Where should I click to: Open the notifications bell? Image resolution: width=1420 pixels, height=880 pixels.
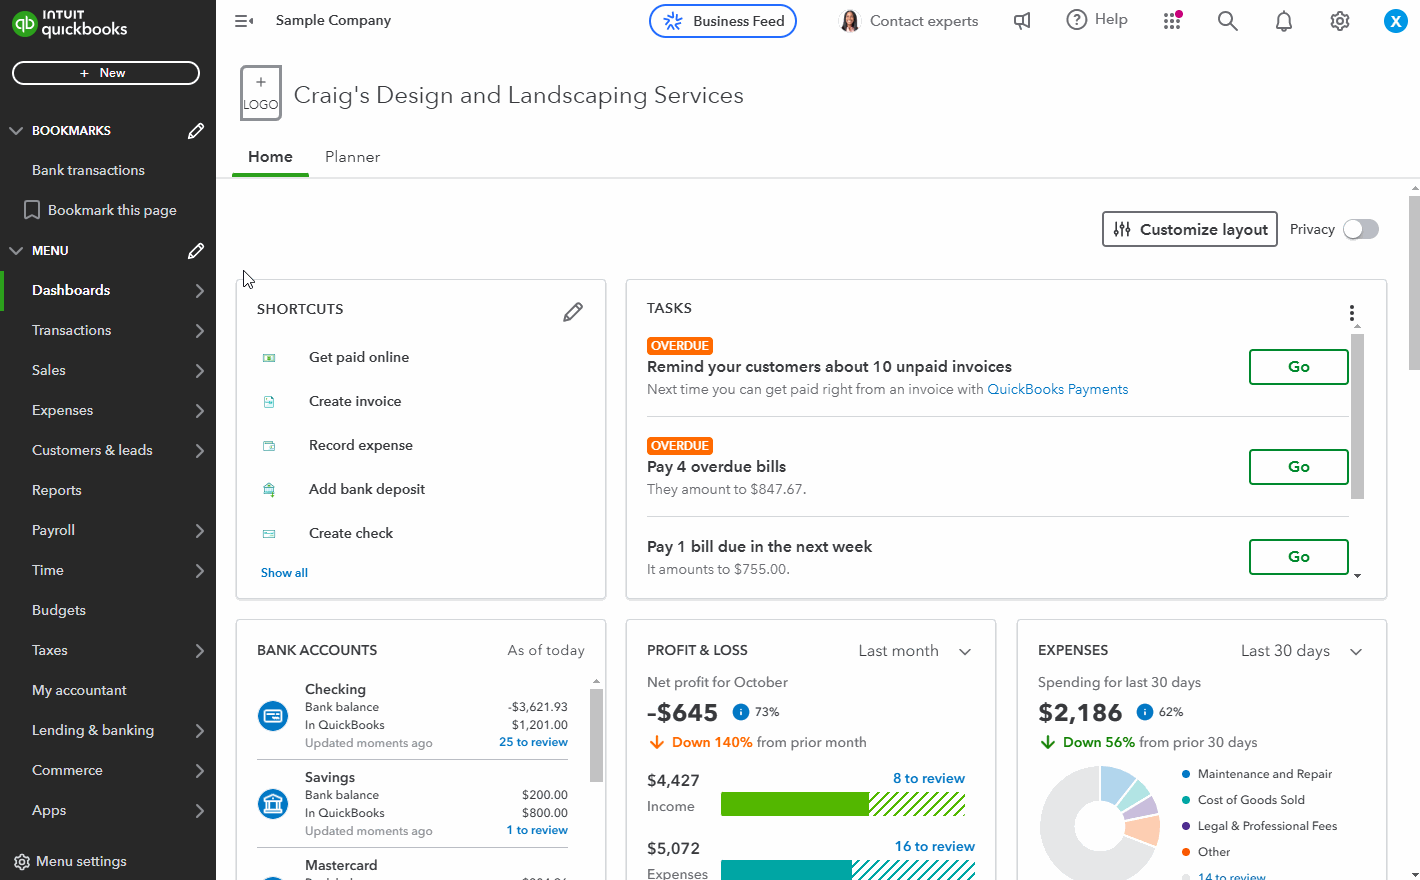[1284, 21]
